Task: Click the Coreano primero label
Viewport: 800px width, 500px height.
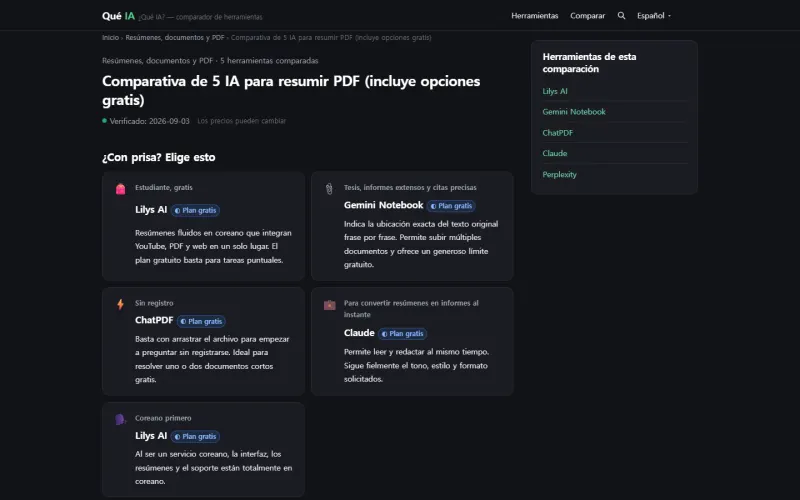Action: coord(163,418)
